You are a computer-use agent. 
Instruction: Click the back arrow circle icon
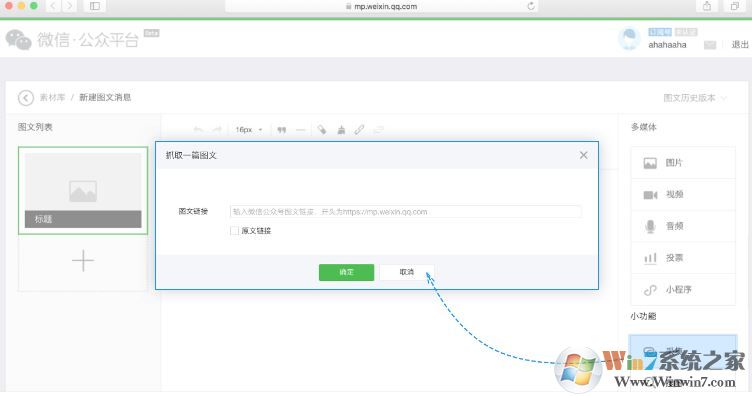click(26, 97)
